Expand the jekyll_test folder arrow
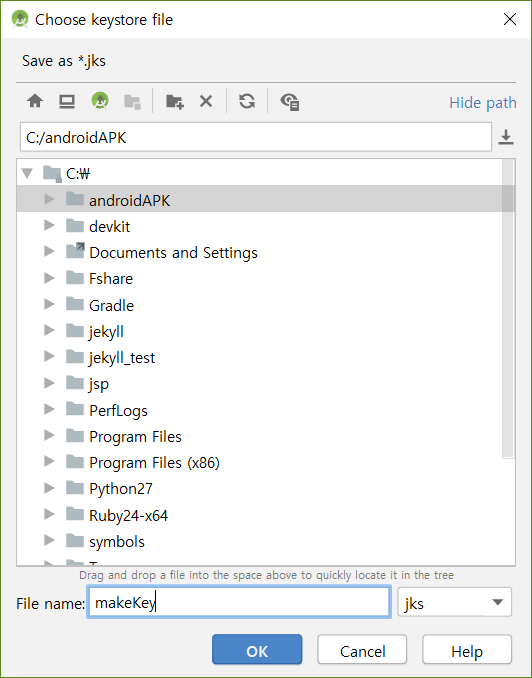This screenshot has height=678, width=532. click(49, 356)
